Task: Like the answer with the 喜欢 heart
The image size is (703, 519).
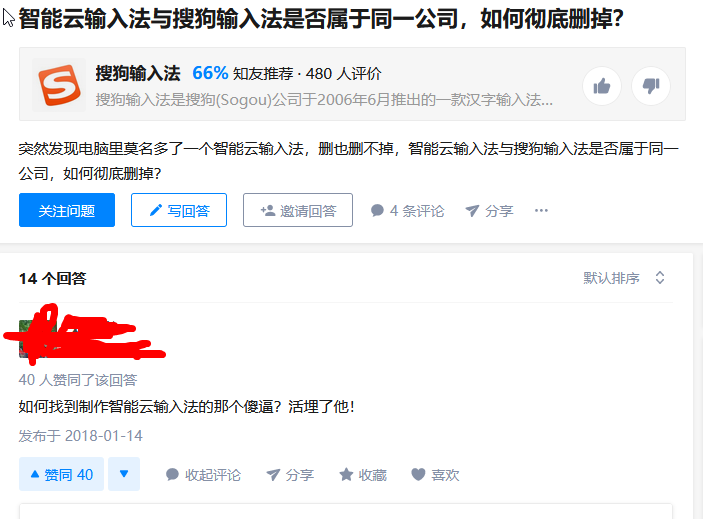Action: [435, 475]
